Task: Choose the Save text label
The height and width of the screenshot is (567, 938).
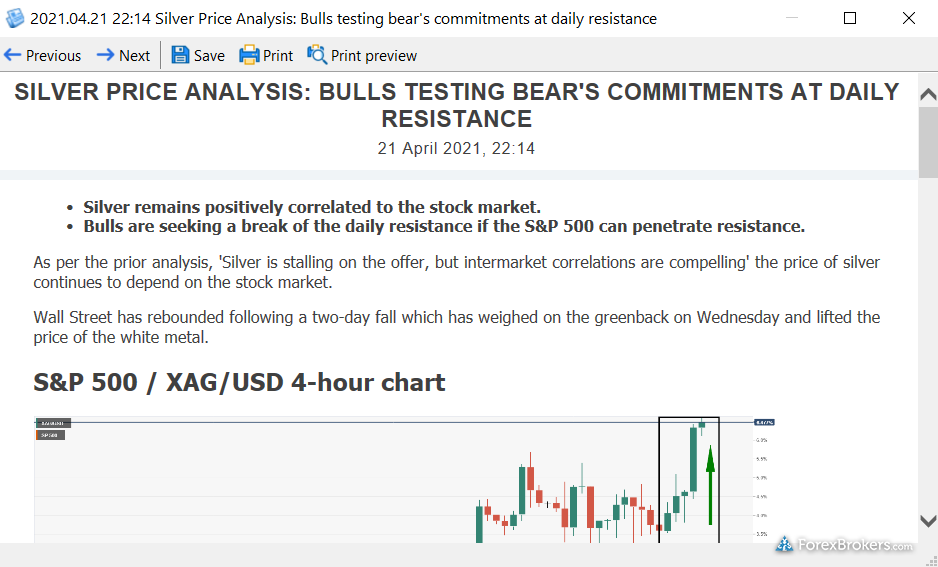Action: pos(209,56)
